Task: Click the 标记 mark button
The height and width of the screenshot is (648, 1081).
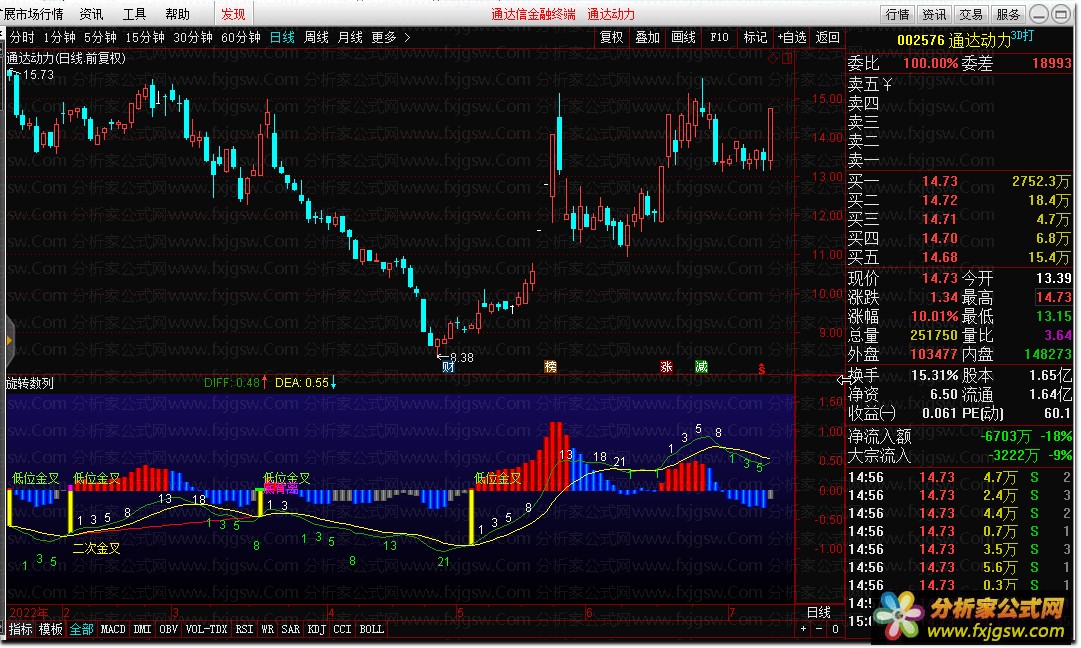Action: (756, 37)
